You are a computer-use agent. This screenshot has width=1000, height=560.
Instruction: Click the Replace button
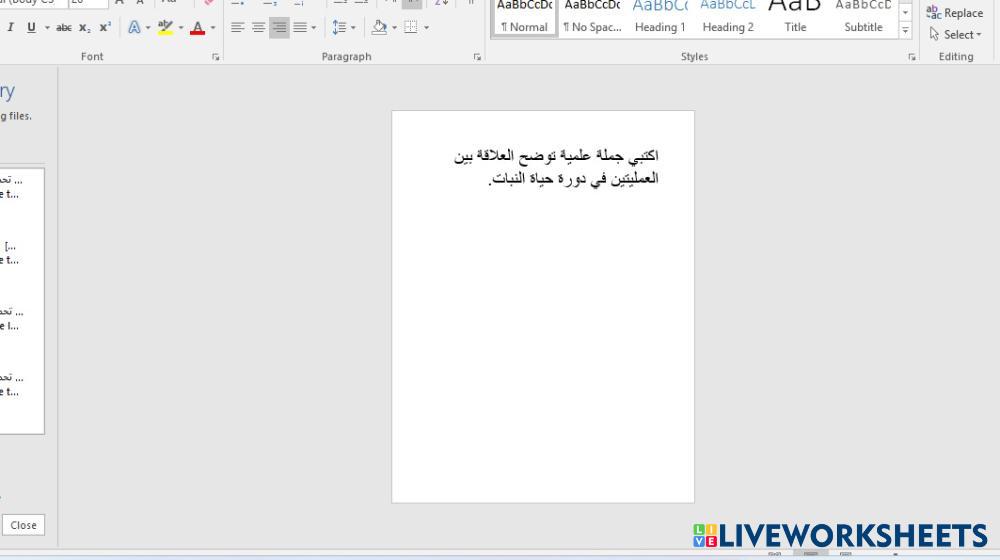coord(955,13)
